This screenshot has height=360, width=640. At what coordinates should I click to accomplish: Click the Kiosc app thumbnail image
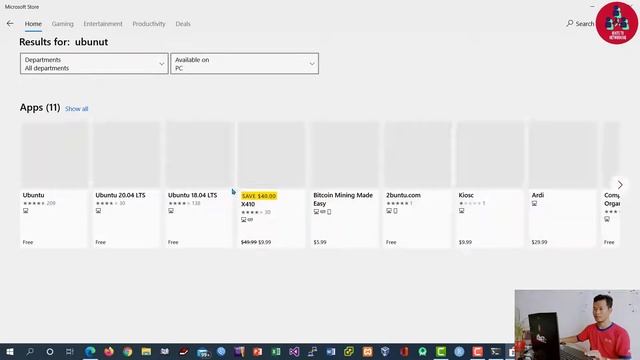pyautogui.click(x=490, y=155)
